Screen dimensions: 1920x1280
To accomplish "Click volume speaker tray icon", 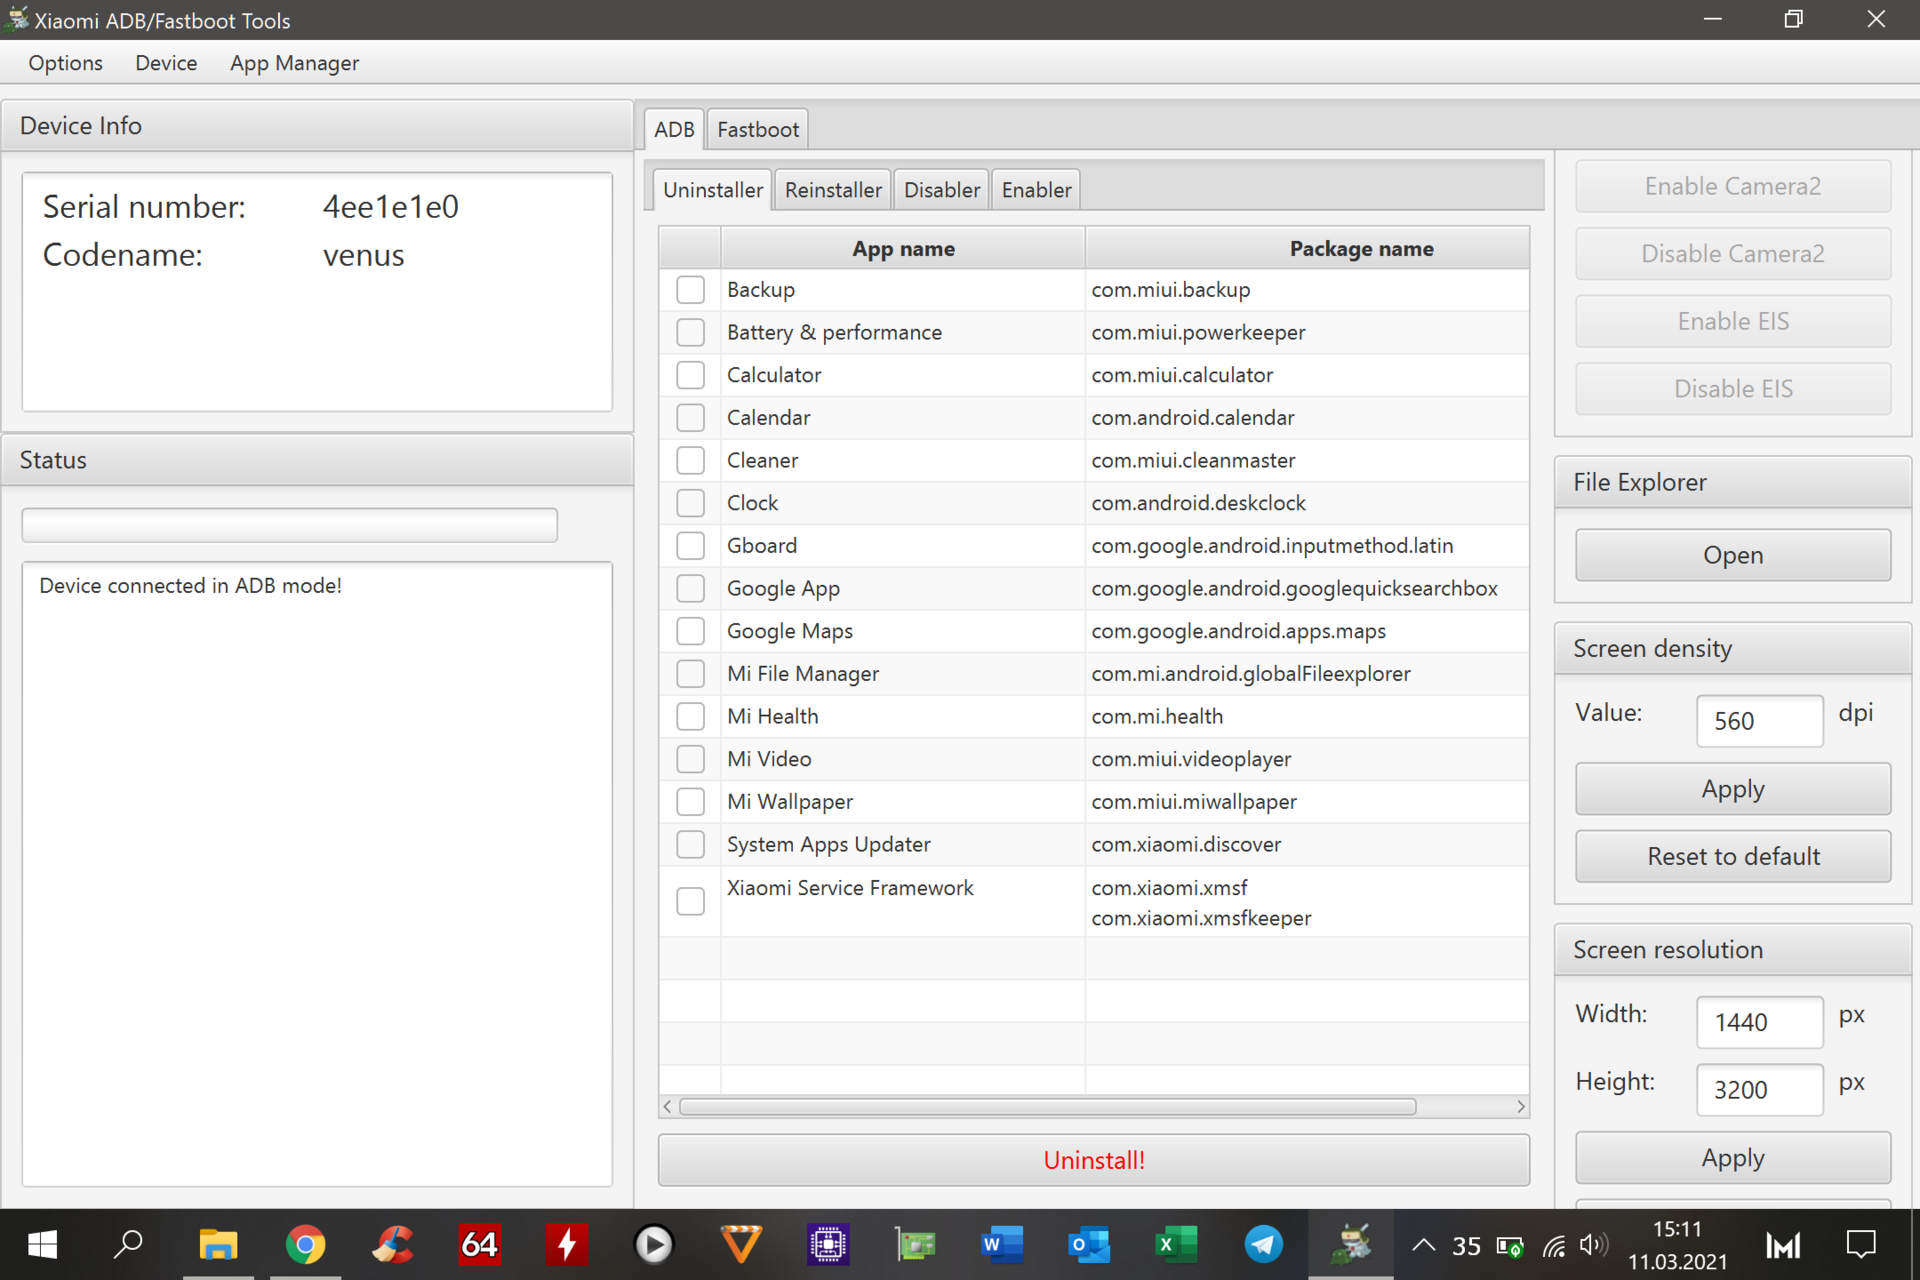I will click(1593, 1246).
